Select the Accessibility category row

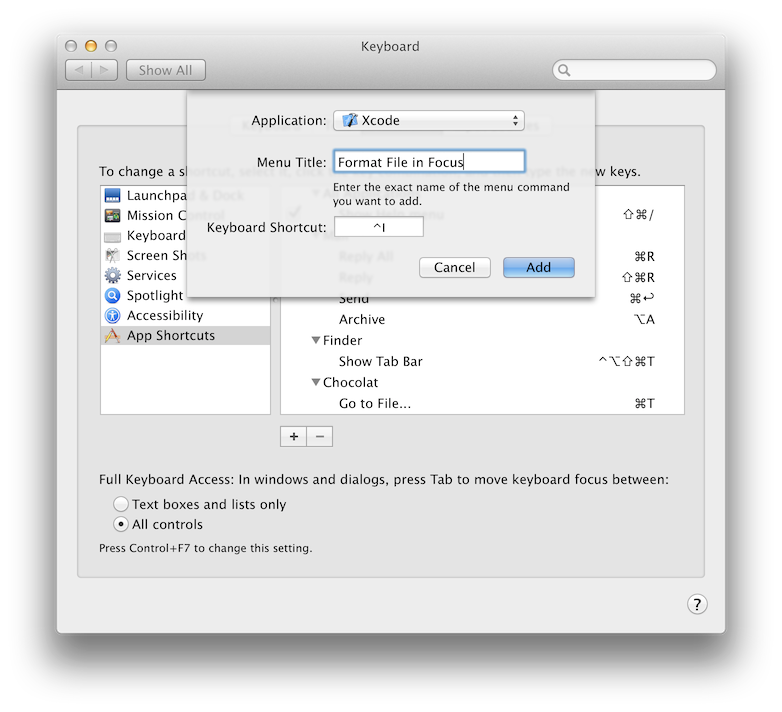186,315
